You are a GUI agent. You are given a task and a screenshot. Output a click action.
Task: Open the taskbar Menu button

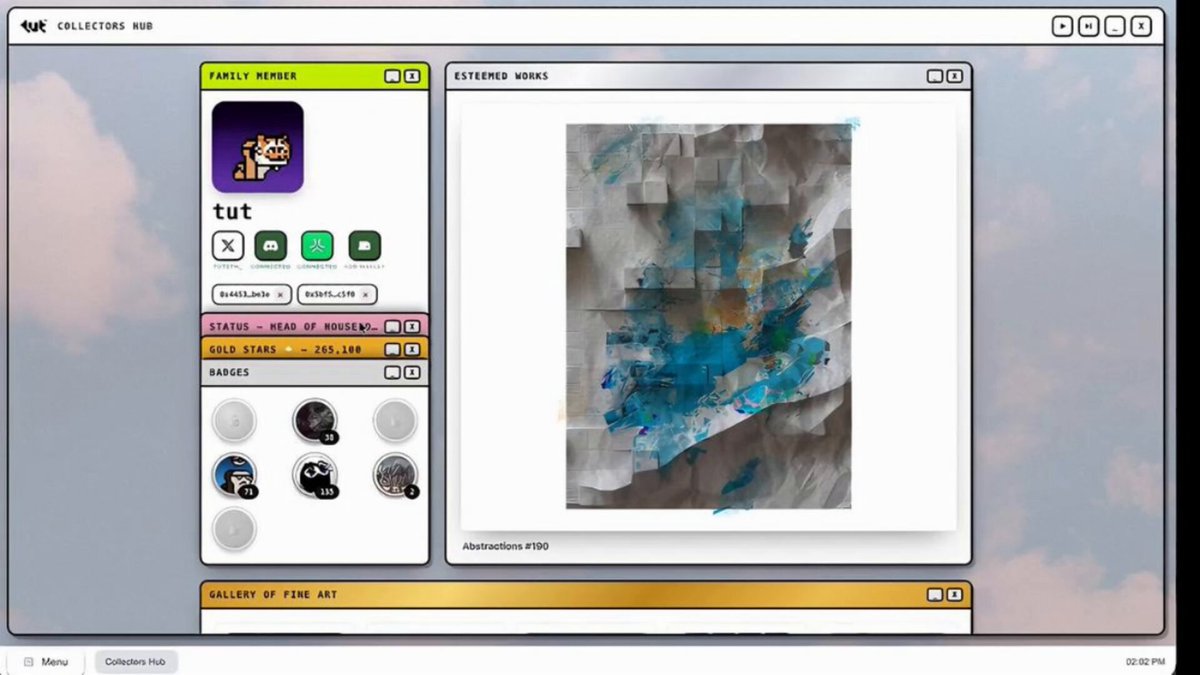pyautogui.click(x=46, y=662)
